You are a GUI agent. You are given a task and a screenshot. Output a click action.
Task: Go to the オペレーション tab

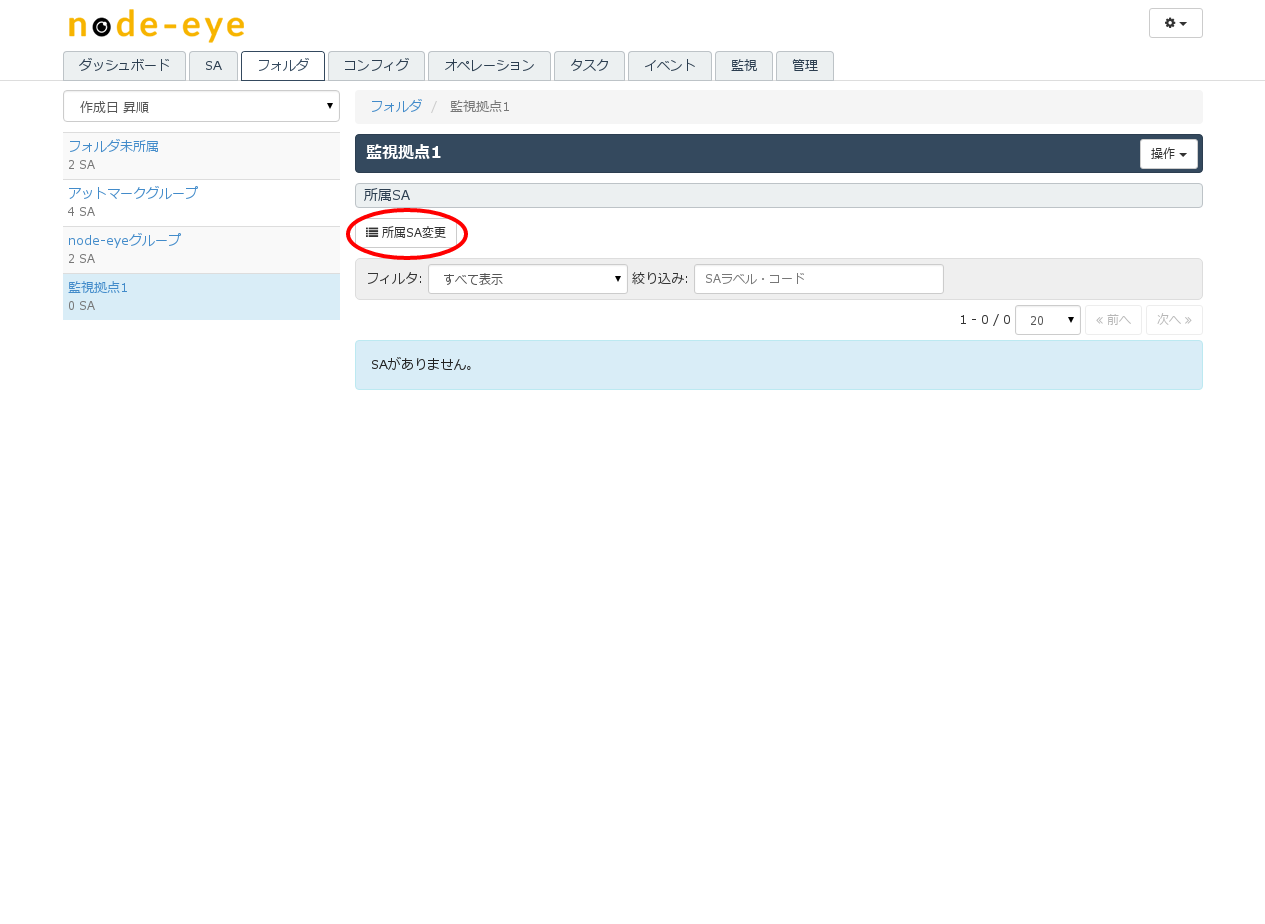489,65
